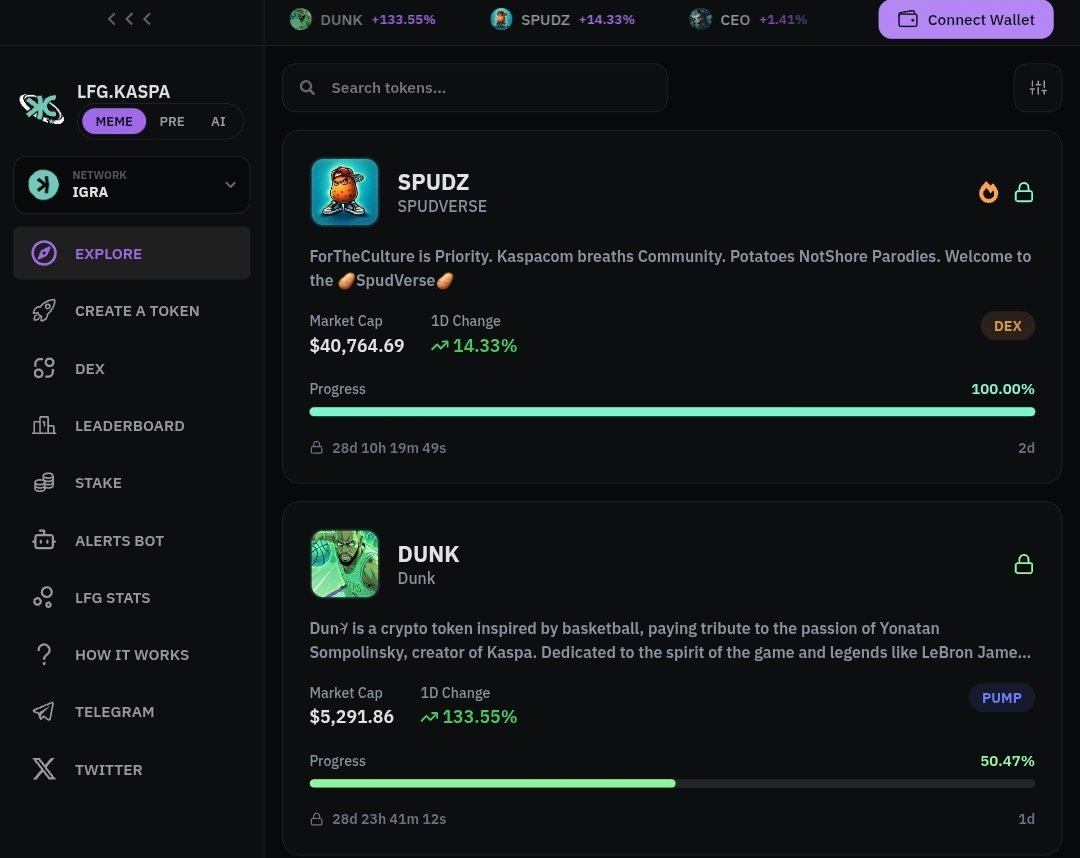
Task: Click the search magnifier icon
Action: click(307, 87)
